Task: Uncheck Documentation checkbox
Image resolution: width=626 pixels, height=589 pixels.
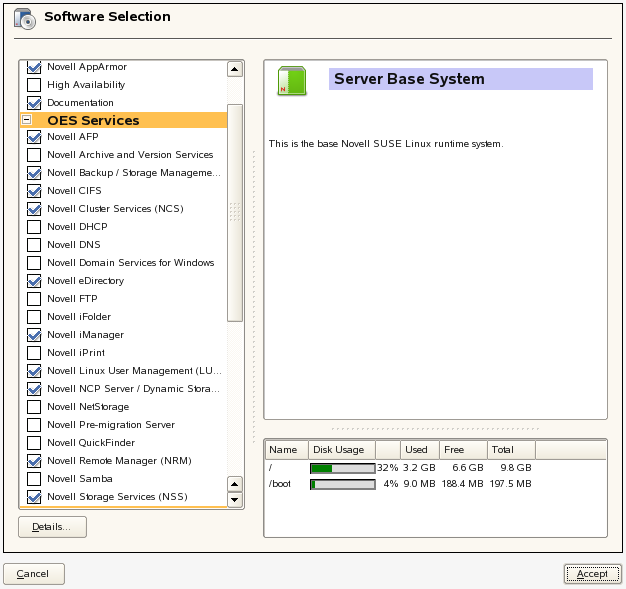Action: 34,103
